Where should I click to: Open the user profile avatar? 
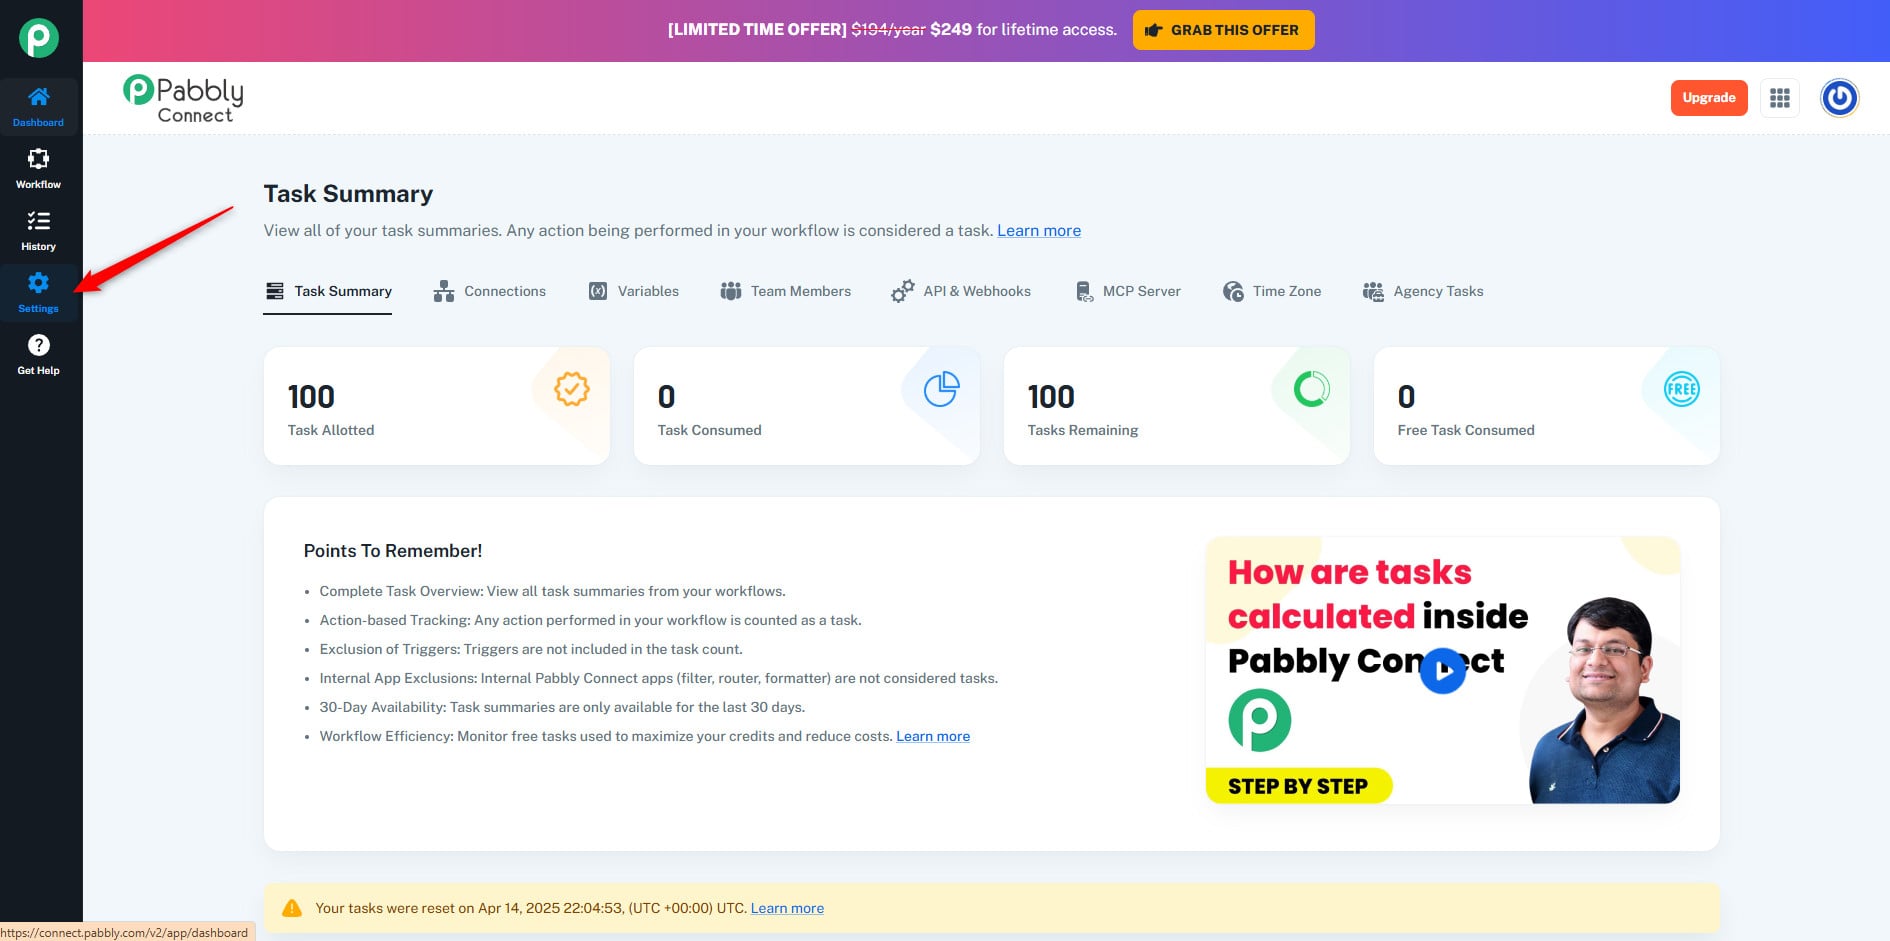(x=1838, y=98)
